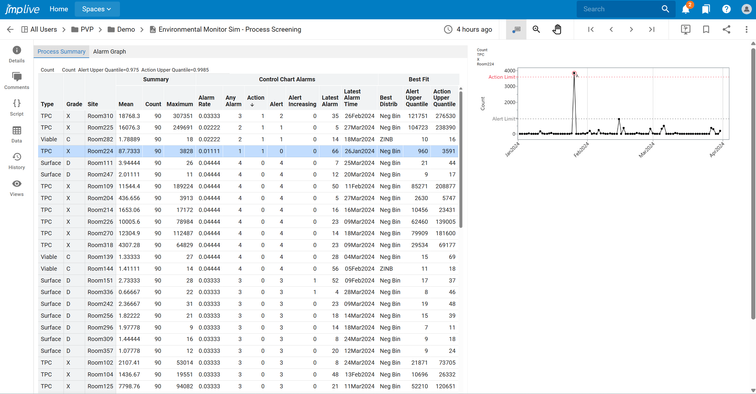Viewport: 756px width, 394px height.
Task: Navigate to All Users breadcrumb
Action: pyautogui.click(x=39, y=29)
